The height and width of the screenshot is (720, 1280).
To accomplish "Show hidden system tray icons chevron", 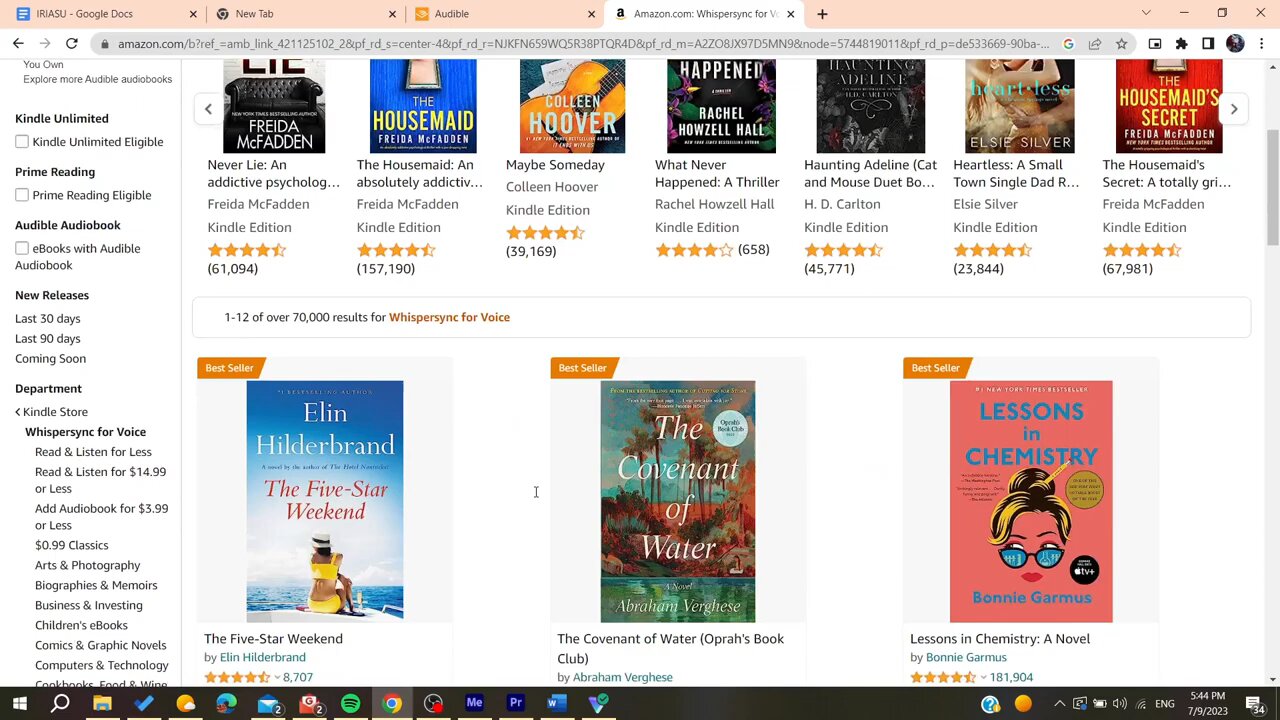I will 1060,704.
